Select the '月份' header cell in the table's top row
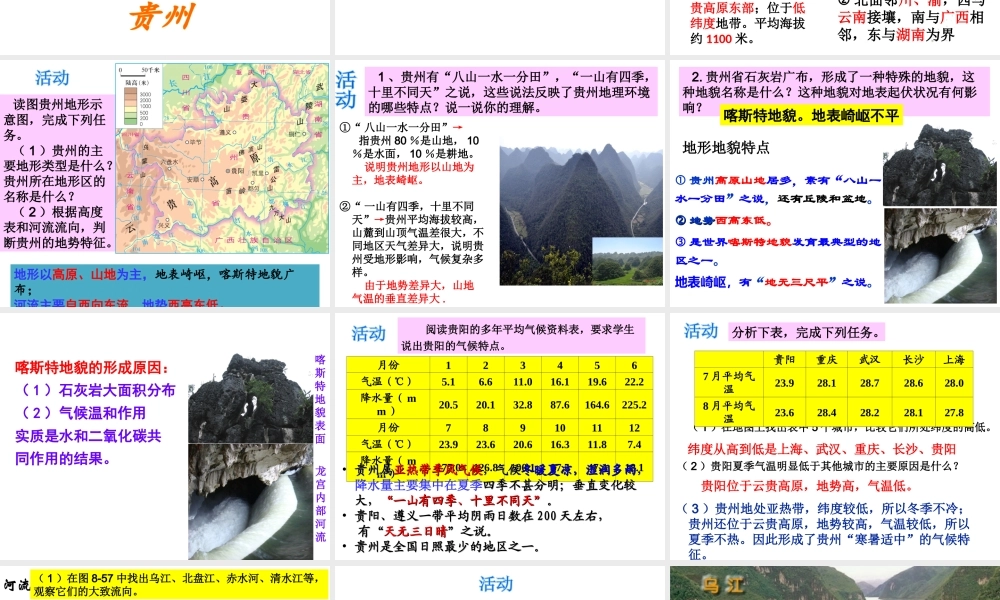This screenshot has height=600, width=1000. (x=388, y=365)
